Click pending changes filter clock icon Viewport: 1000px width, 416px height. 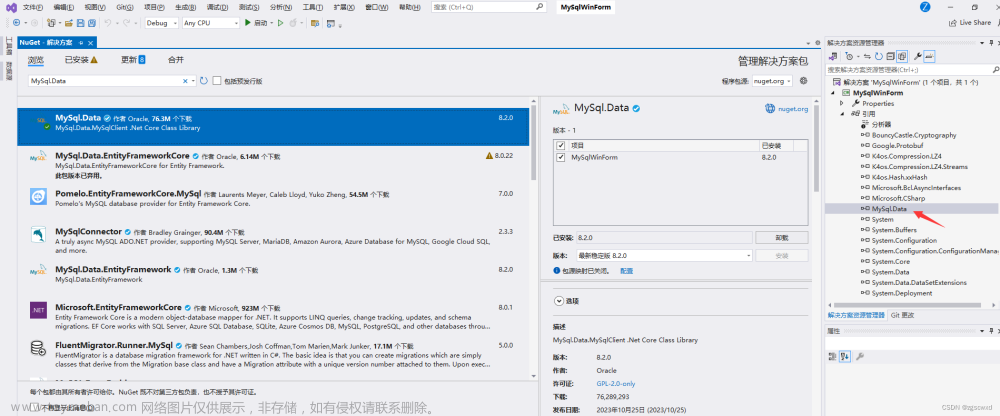(849, 56)
